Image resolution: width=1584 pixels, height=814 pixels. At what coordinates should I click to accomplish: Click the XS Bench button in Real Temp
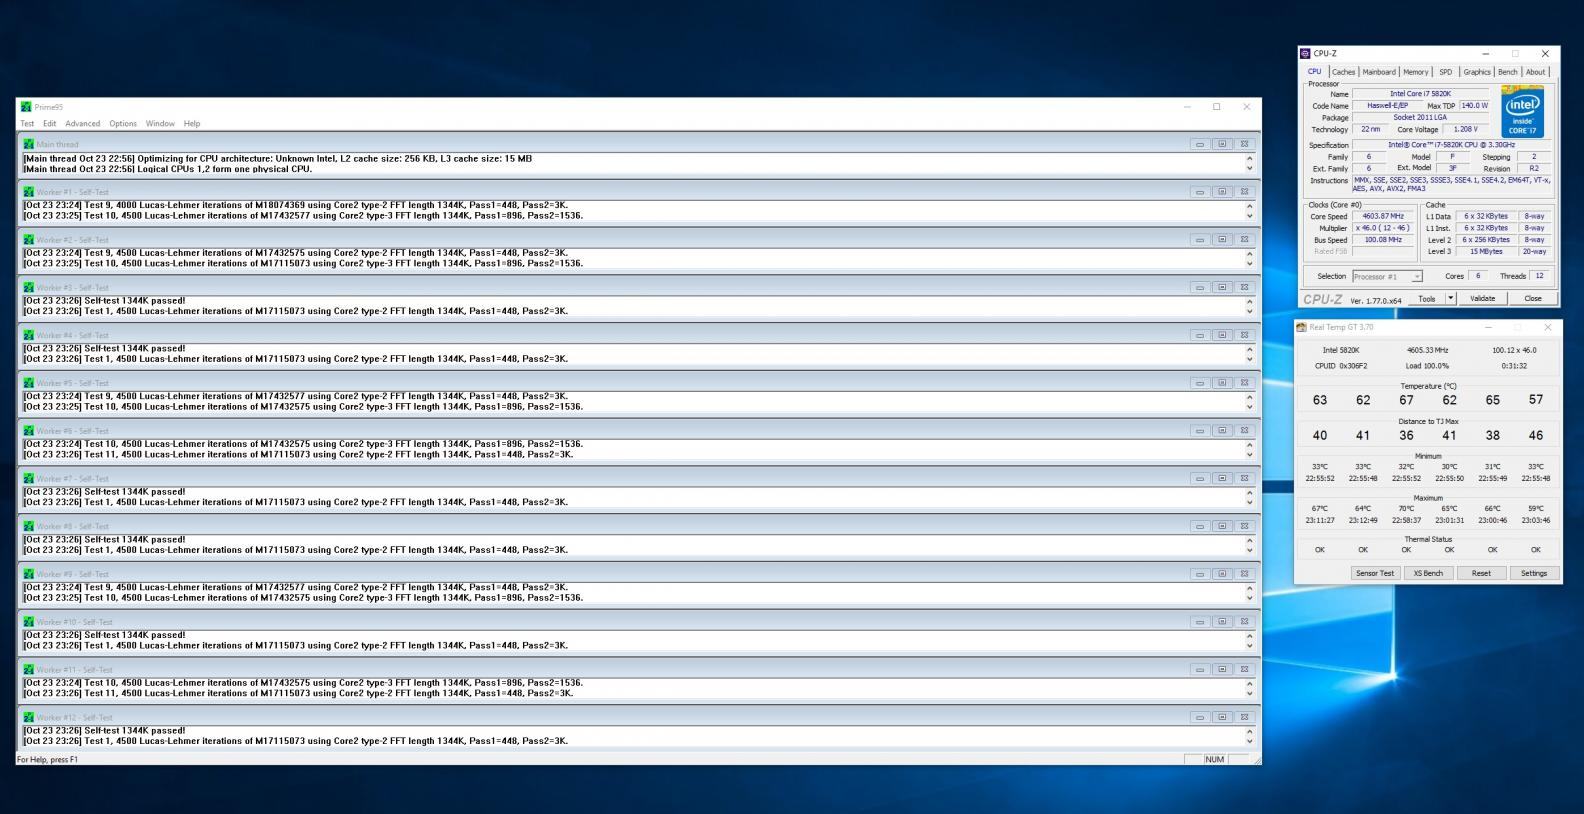(x=1428, y=573)
